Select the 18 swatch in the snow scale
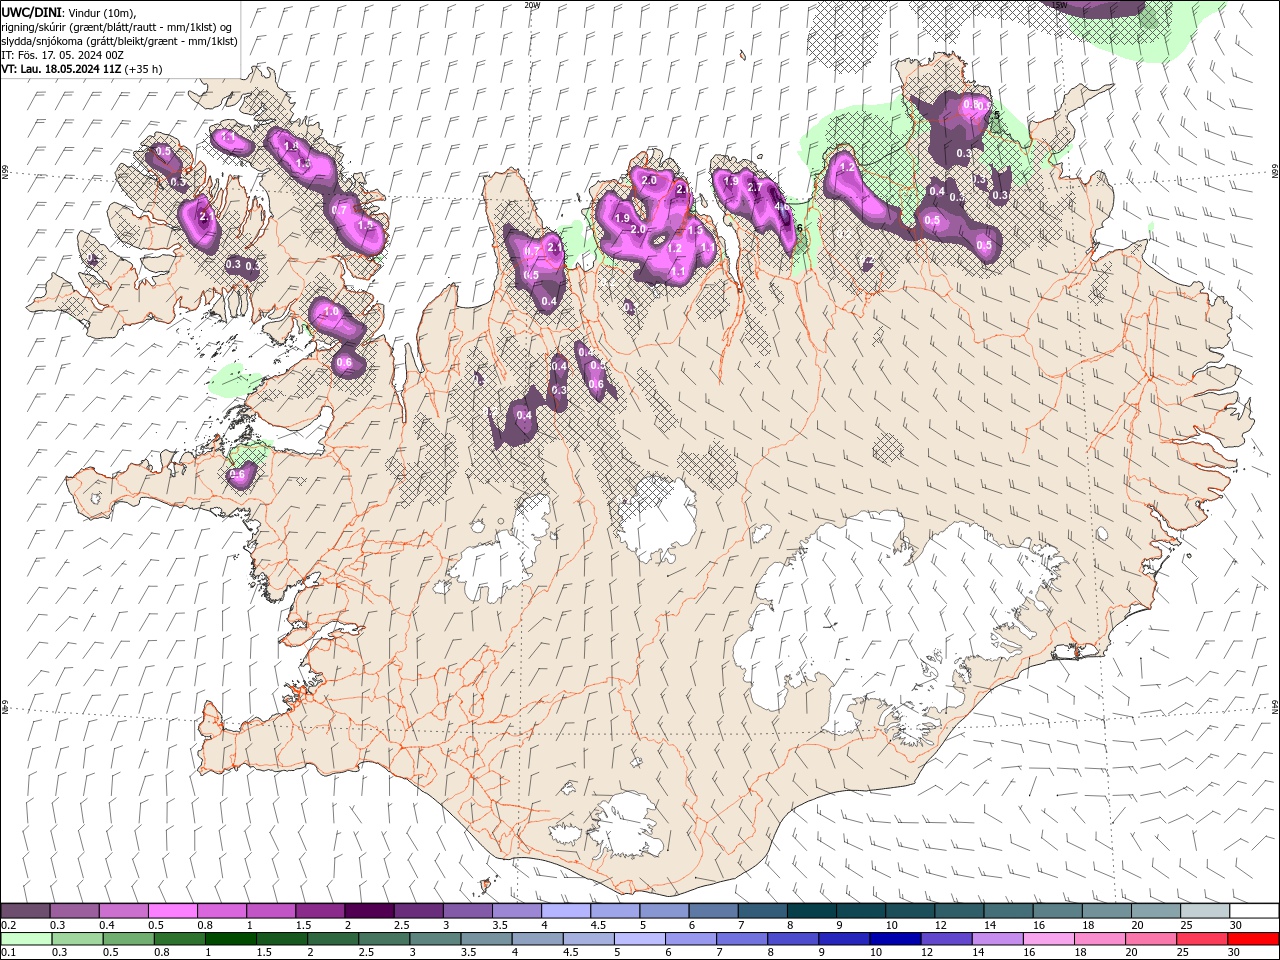 click(1106, 910)
